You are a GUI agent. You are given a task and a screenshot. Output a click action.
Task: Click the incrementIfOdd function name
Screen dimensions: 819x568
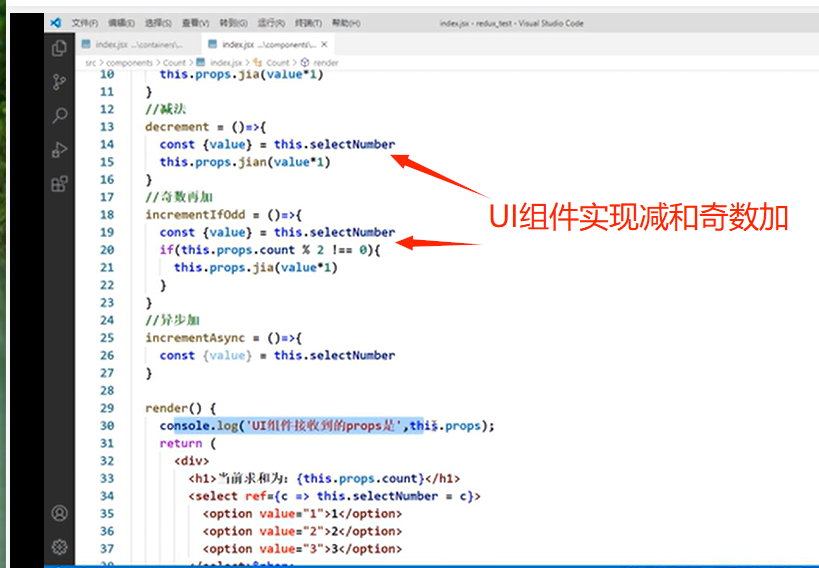[x=195, y=215]
